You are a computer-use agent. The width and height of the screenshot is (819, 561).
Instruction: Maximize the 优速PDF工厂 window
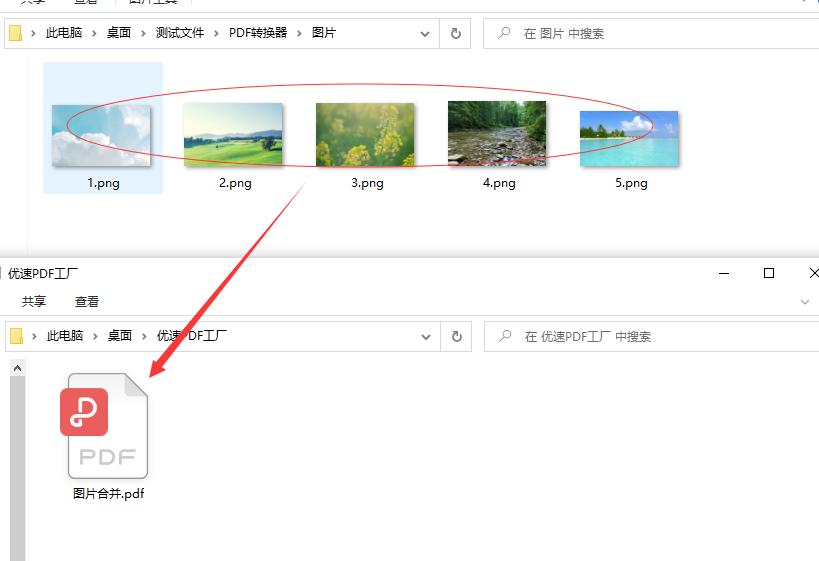(769, 273)
